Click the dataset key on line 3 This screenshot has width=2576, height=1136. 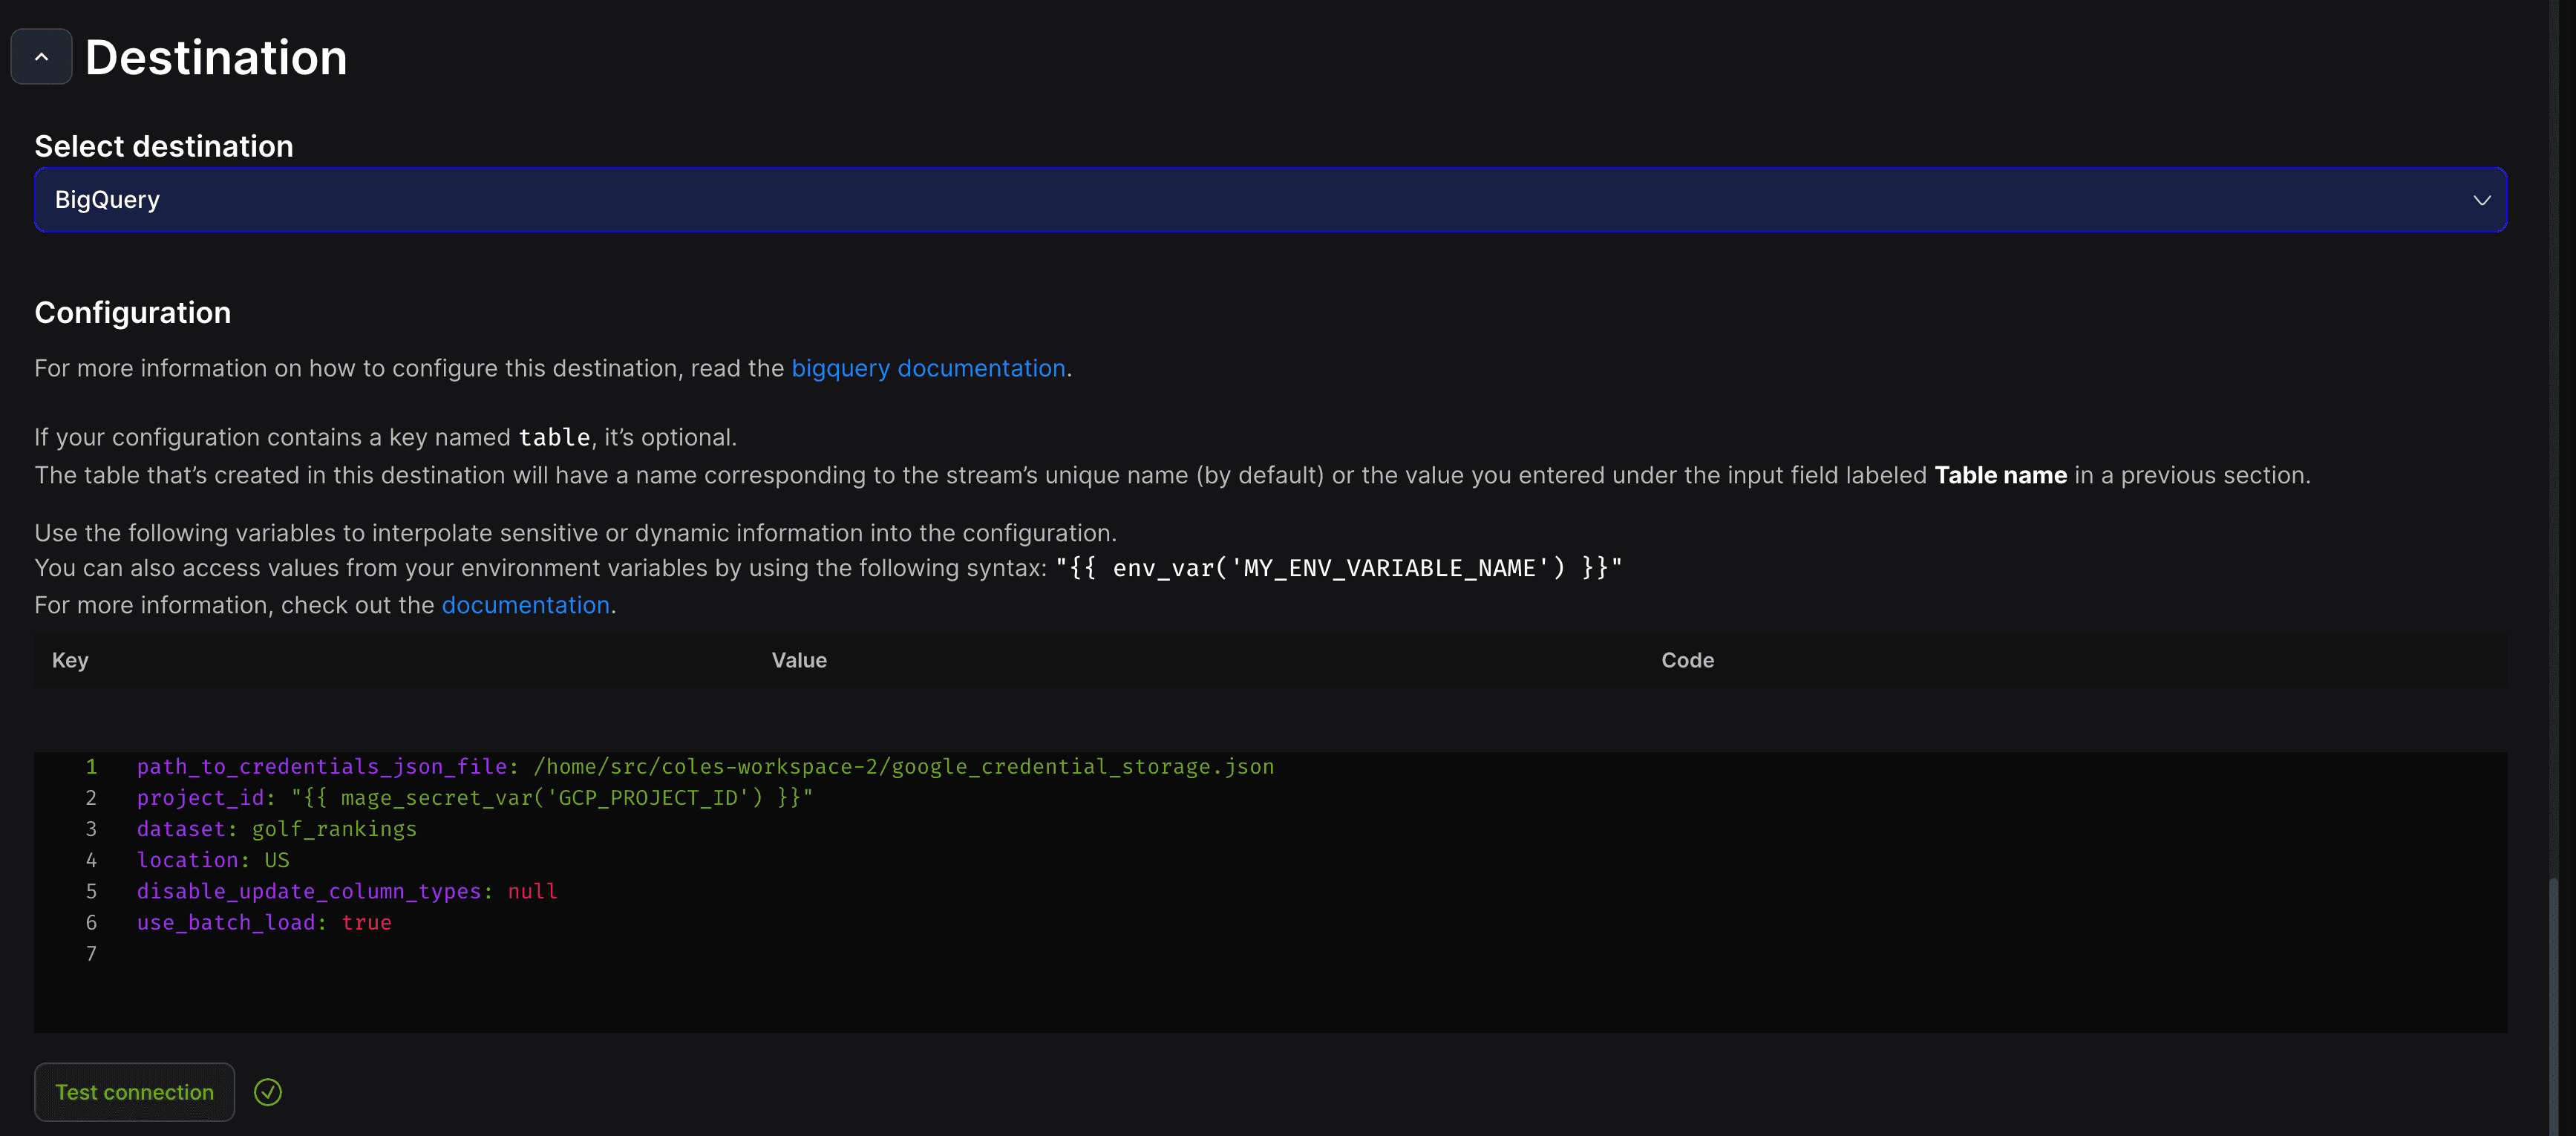(181, 829)
